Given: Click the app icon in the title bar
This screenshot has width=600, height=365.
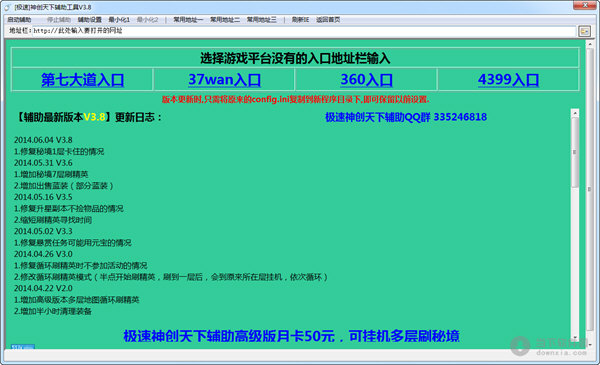Looking at the screenshot, I should pyautogui.click(x=7, y=7).
